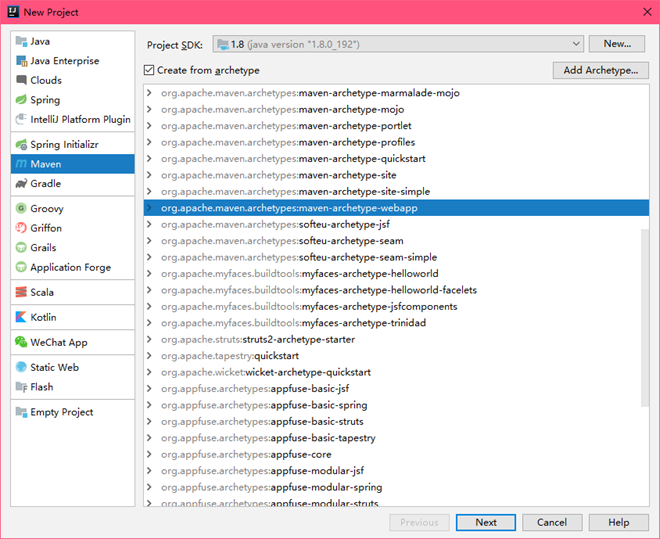Uncheck Create from archetype checkbox
The height and width of the screenshot is (539, 660).
[149, 70]
